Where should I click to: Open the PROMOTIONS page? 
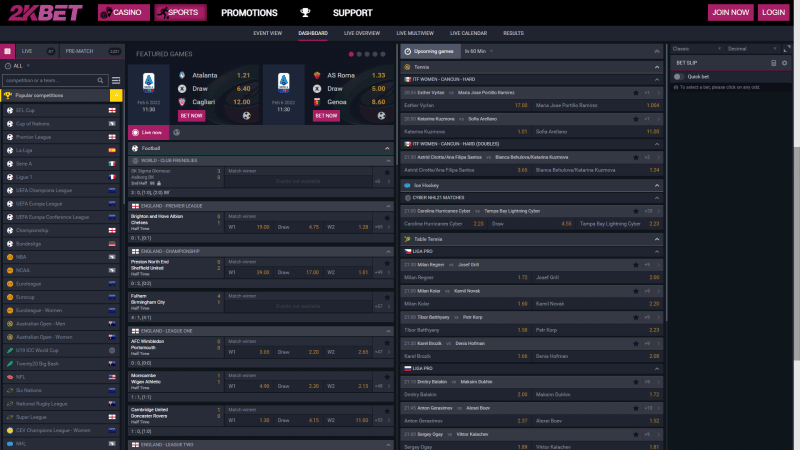coord(249,13)
